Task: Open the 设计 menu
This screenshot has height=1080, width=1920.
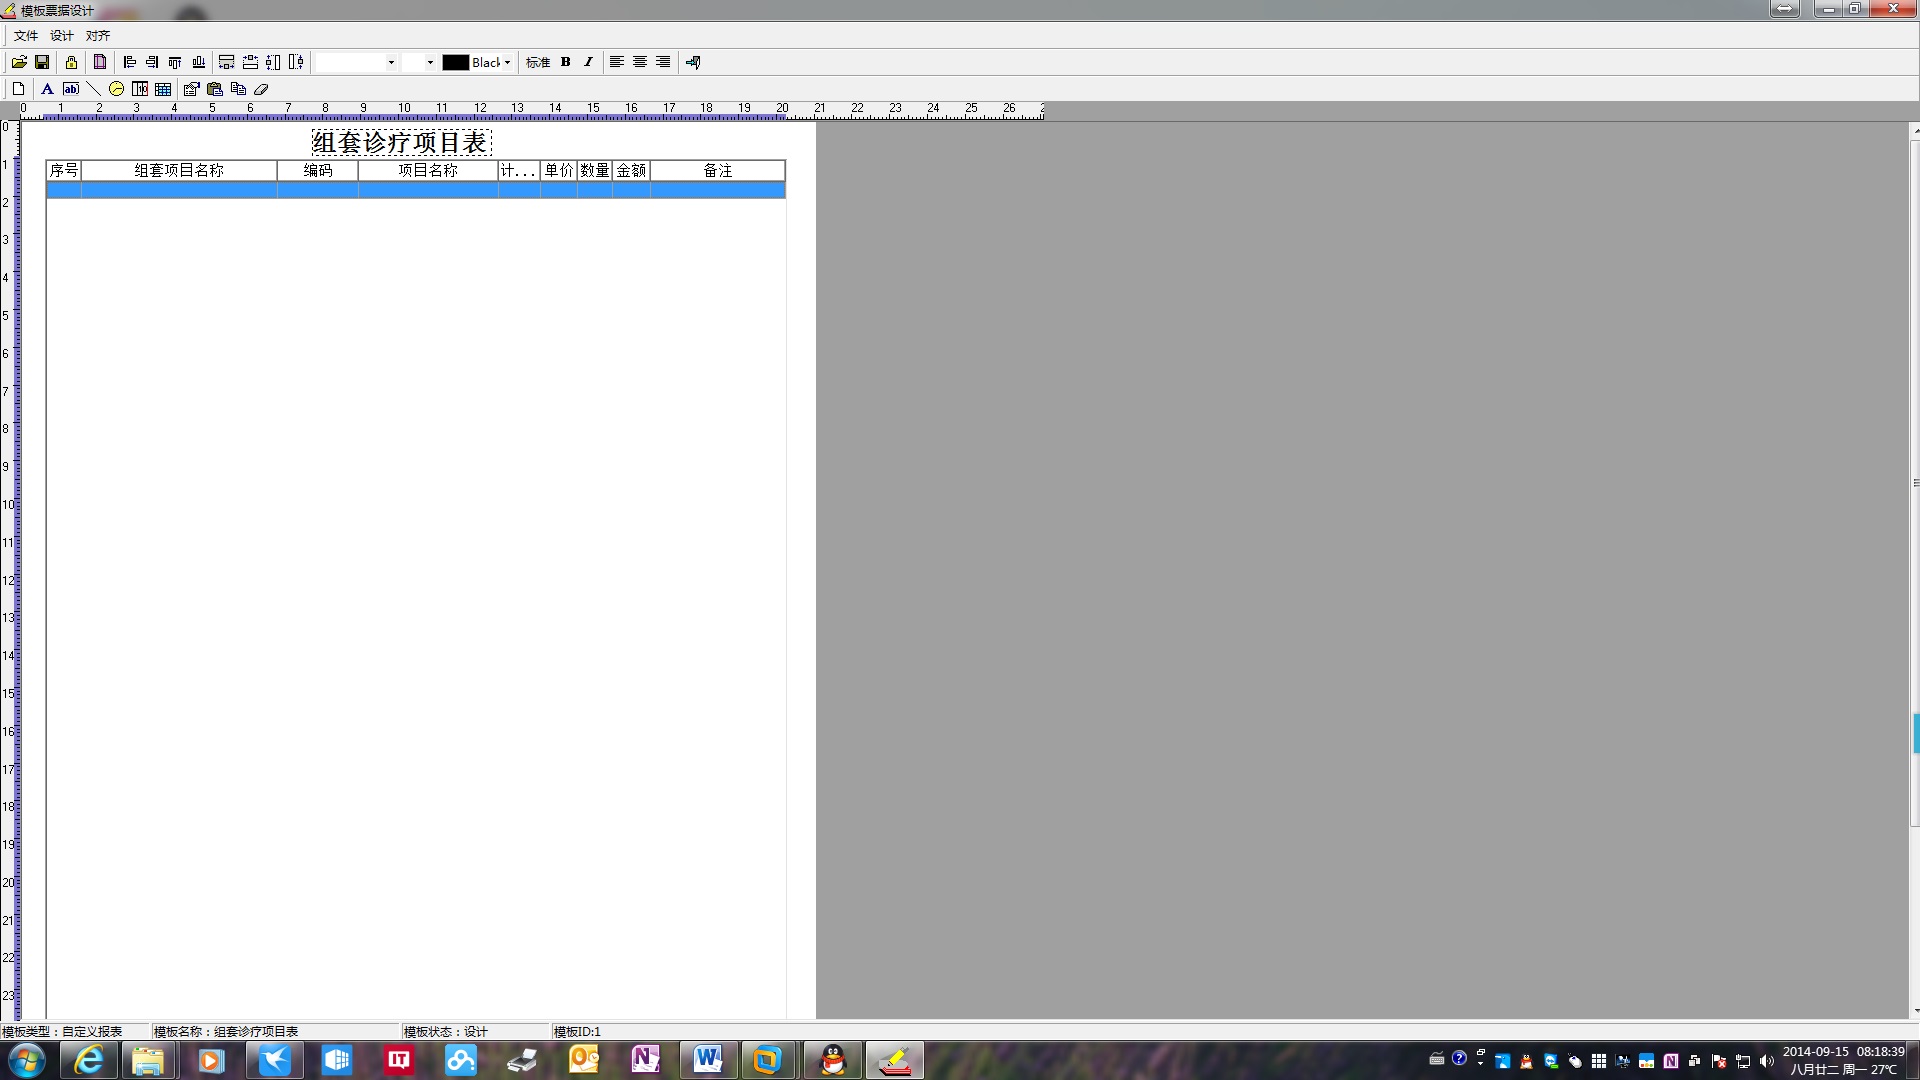Action: point(62,36)
